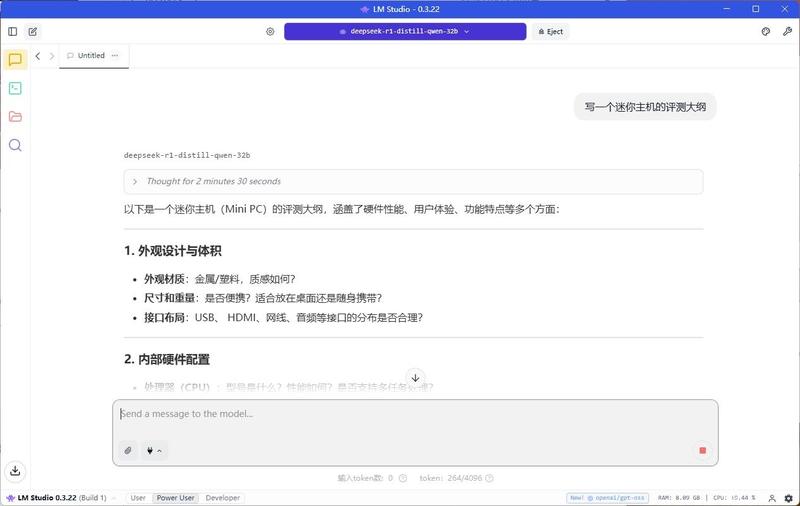Open the Untitled tab's three-dot menu

tap(115, 56)
